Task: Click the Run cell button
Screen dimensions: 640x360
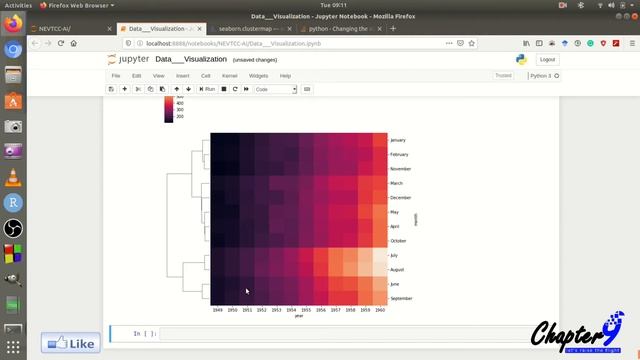Action: tap(207, 89)
